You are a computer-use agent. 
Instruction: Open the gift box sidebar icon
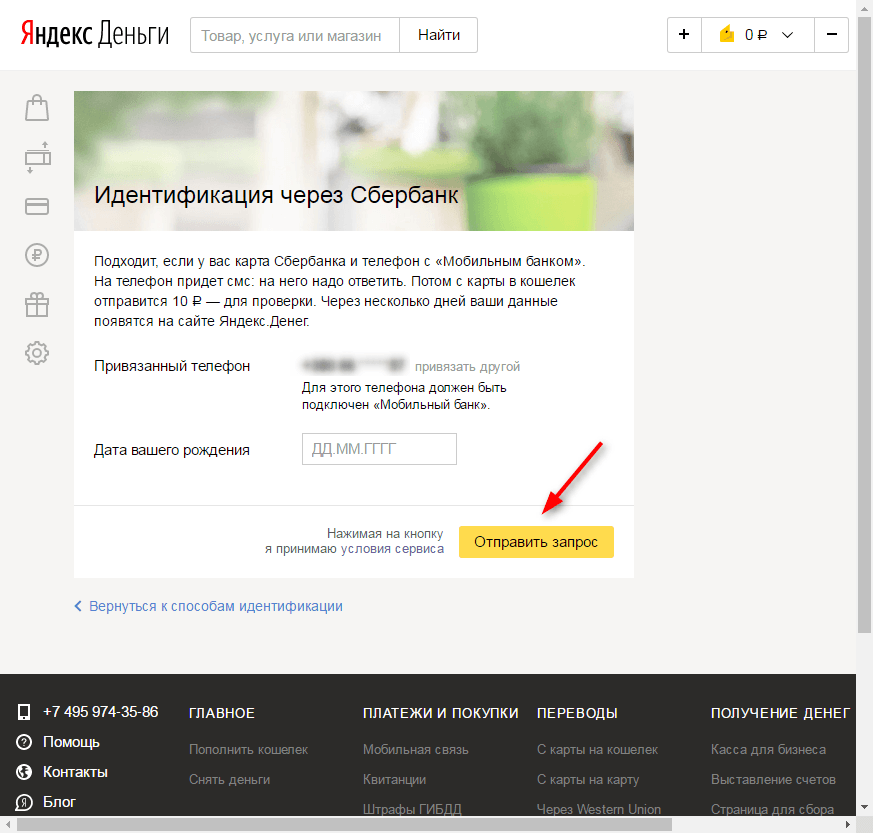point(37,304)
